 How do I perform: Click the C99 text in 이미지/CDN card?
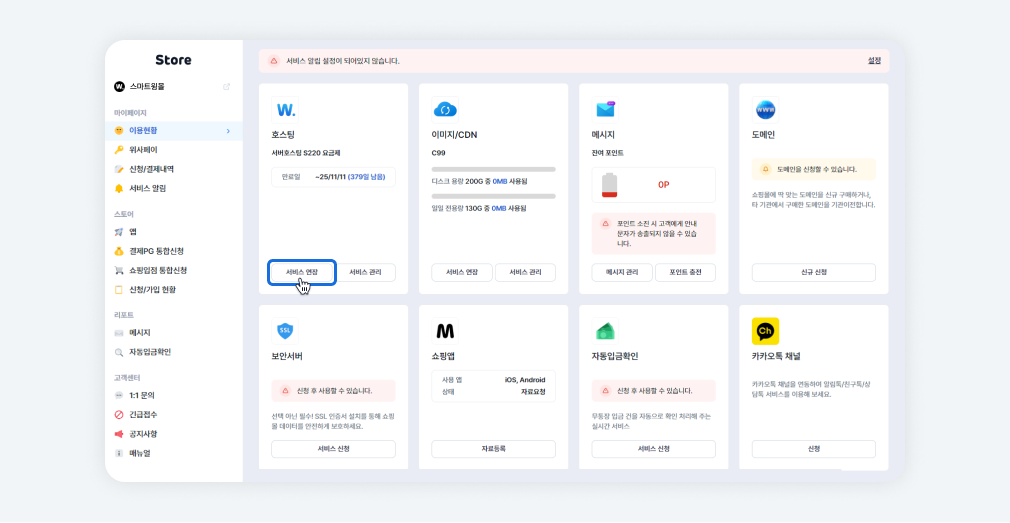(x=439, y=153)
